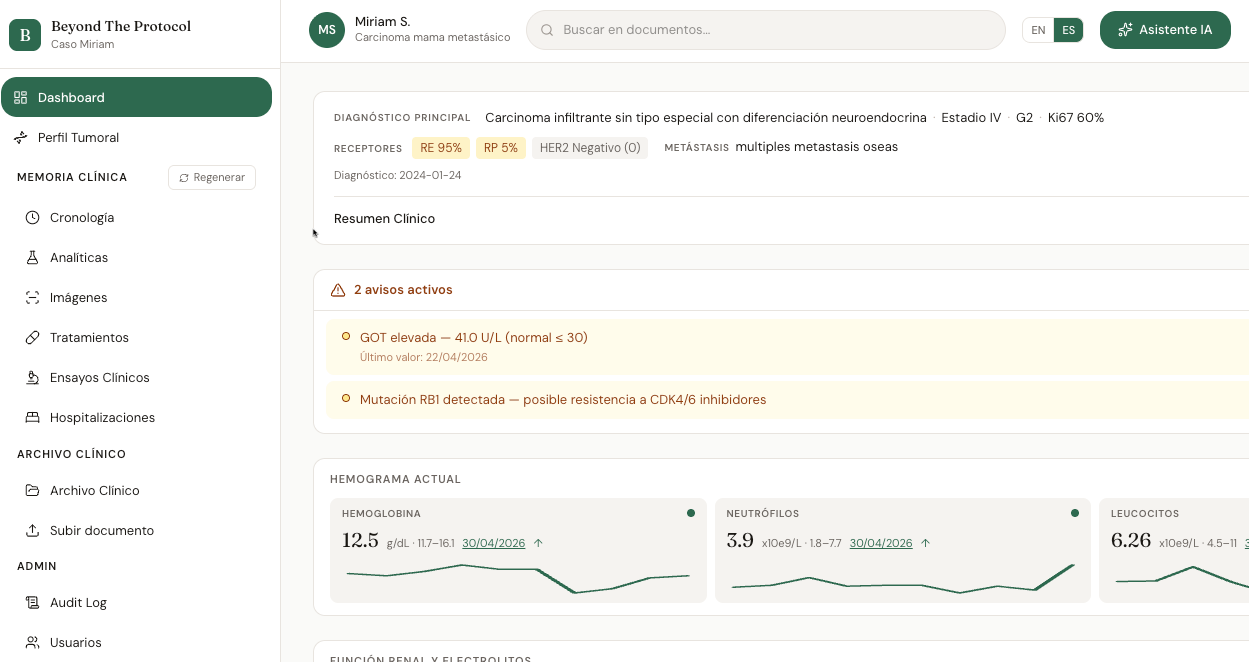Go to the Dashboard menu item
This screenshot has width=1249, height=662.
(x=136, y=97)
